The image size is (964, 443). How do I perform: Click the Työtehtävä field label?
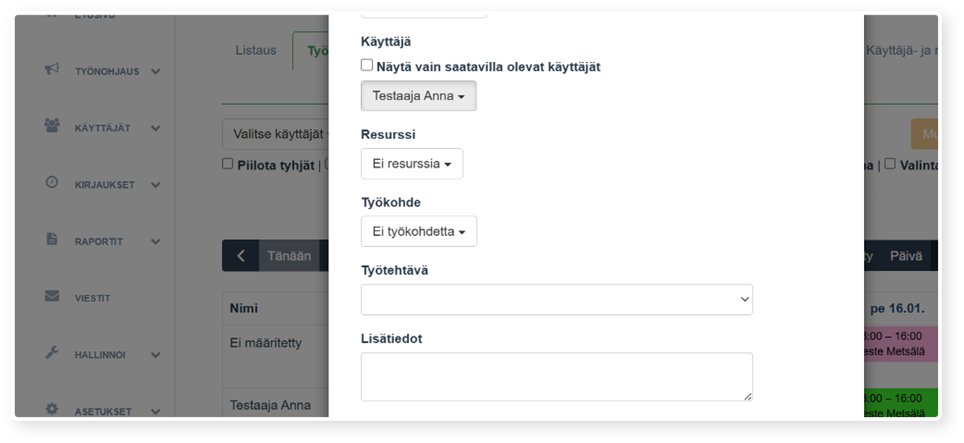click(x=394, y=270)
